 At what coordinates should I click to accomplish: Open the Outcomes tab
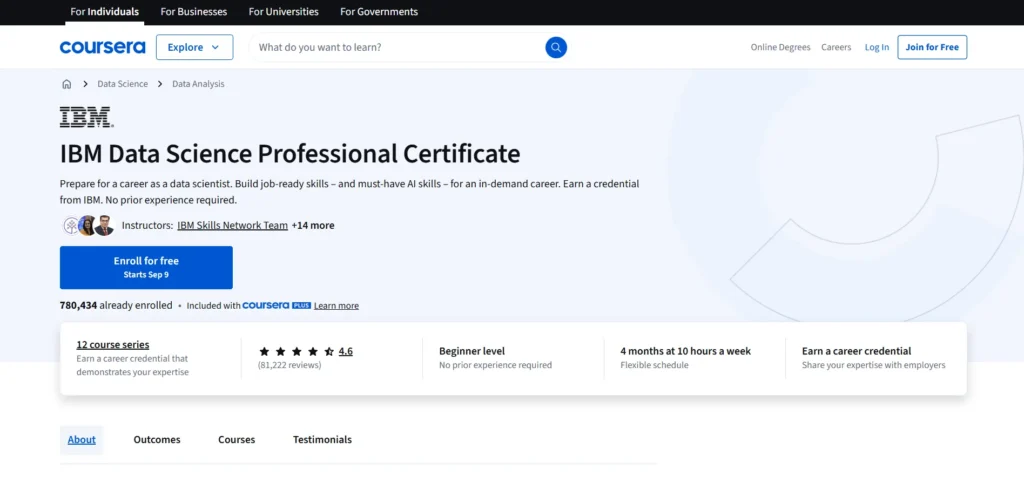pyautogui.click(x=157, y=439)
